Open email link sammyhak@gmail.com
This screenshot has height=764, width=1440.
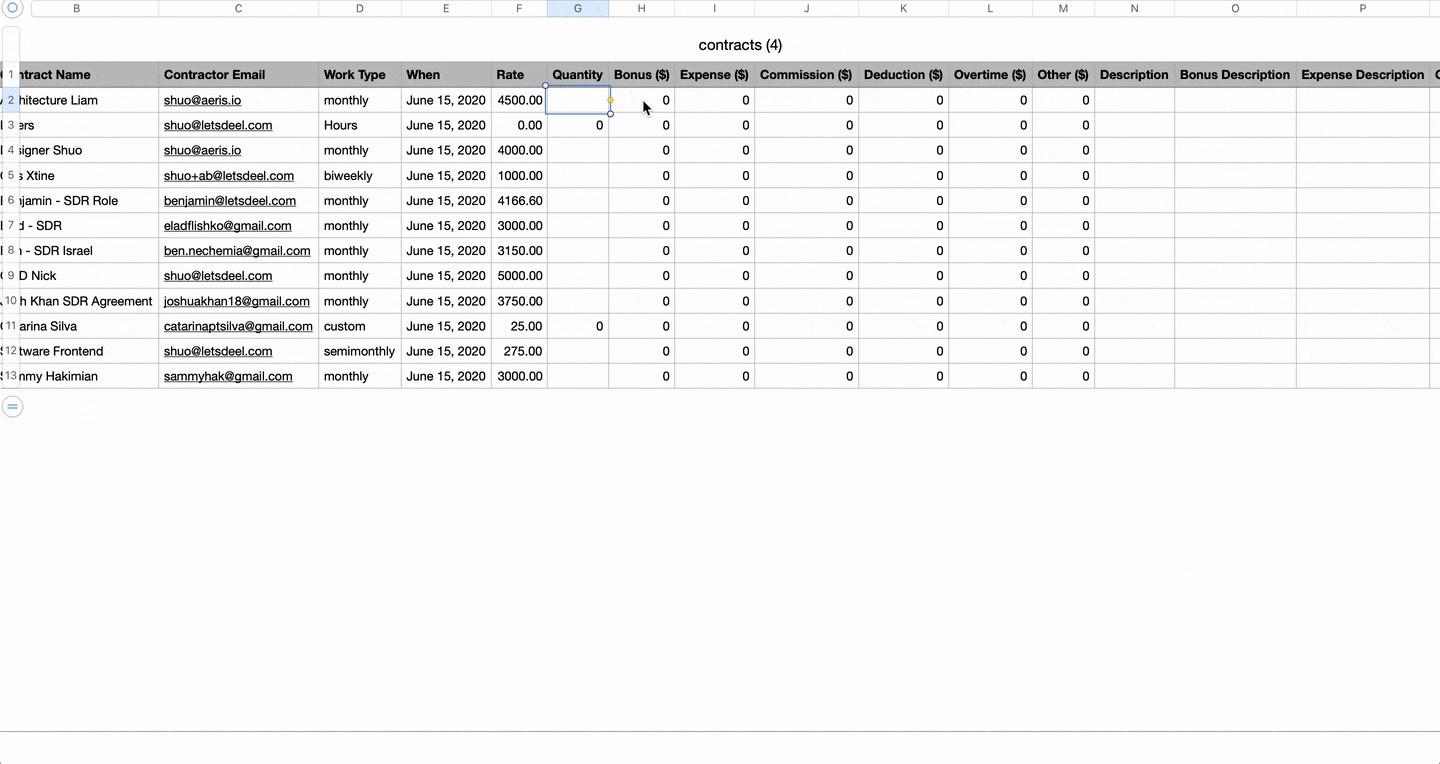[228, 376]
